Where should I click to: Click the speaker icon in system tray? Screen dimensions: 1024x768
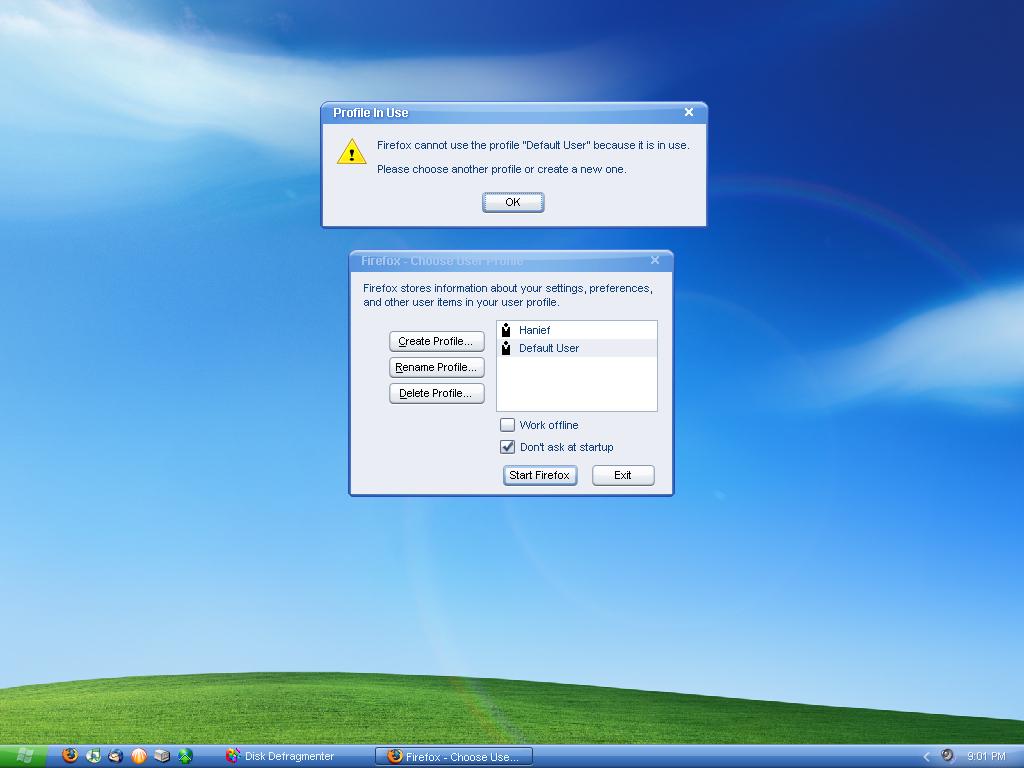tap(947, 756)
